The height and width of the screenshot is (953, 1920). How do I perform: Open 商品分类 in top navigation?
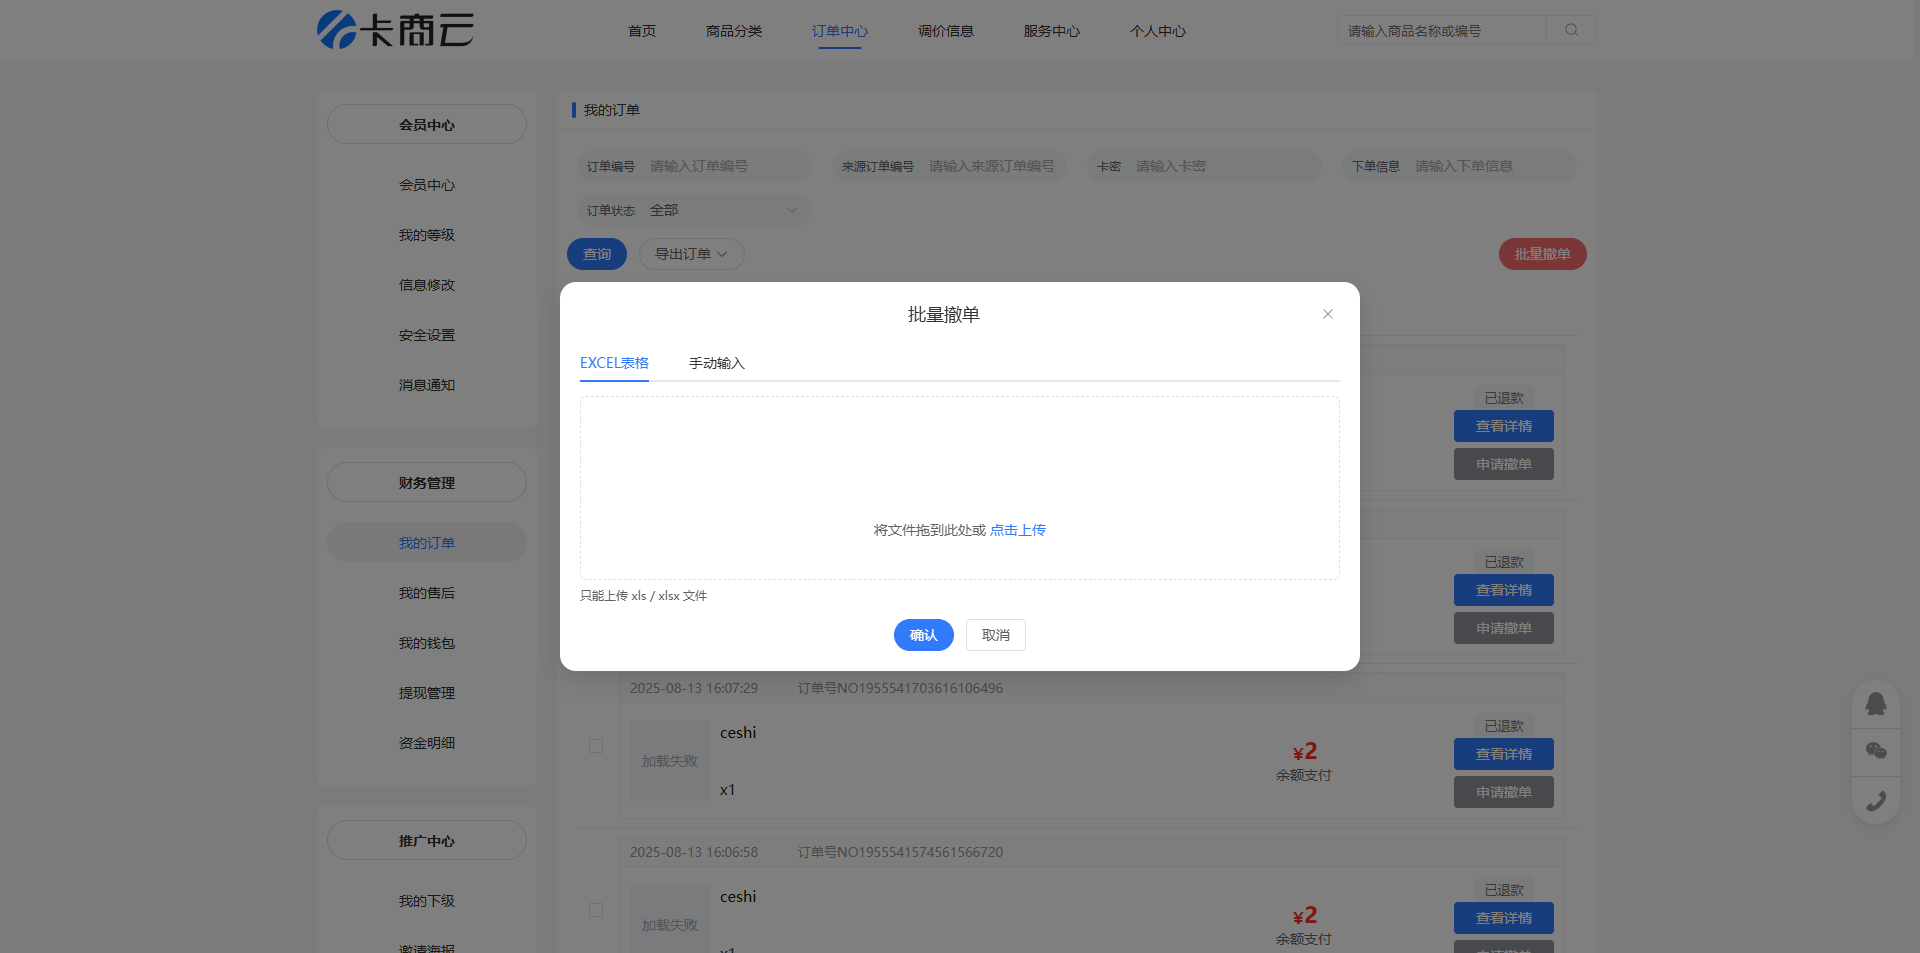[734, 31]
